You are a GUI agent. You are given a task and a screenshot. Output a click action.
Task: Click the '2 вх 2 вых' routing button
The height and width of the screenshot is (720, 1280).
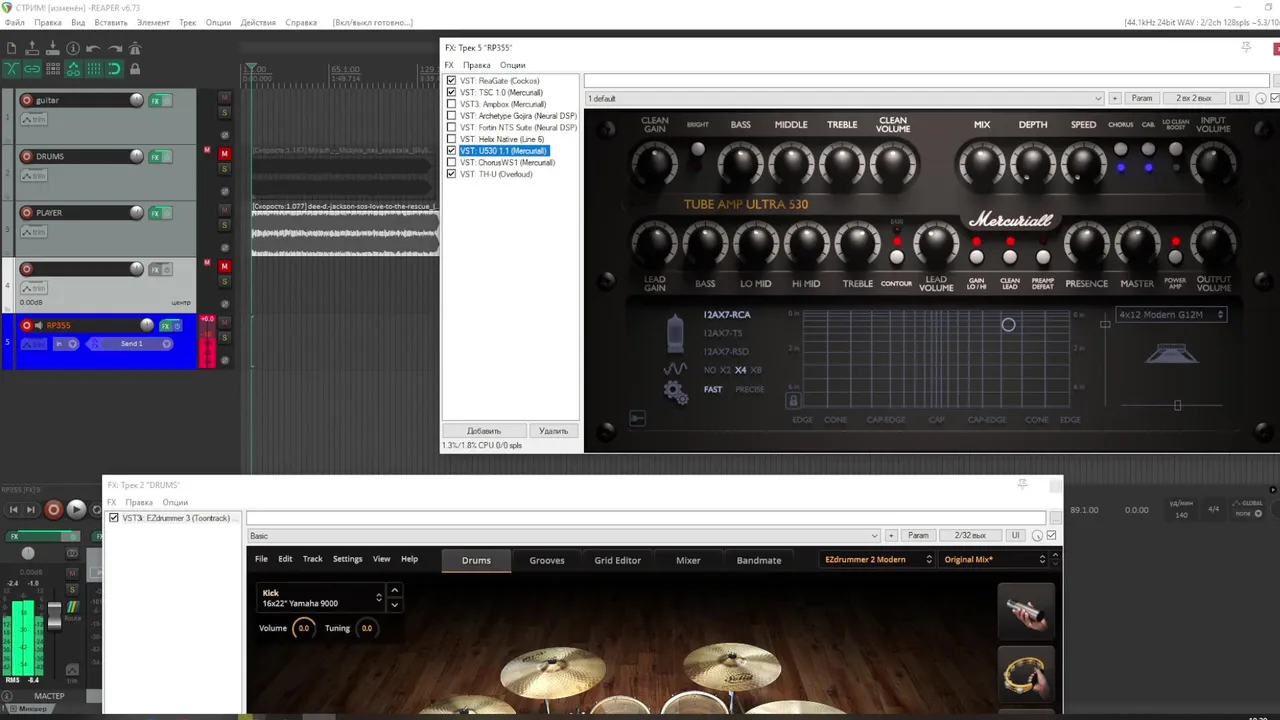[x=1193, y=98]
